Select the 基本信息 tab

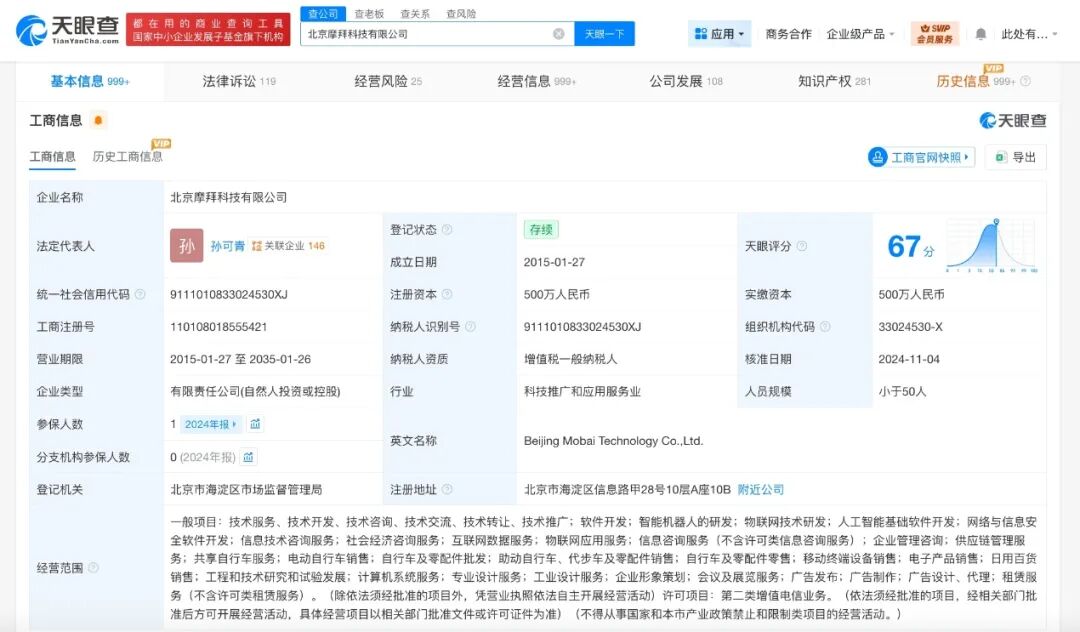(90, 81)
